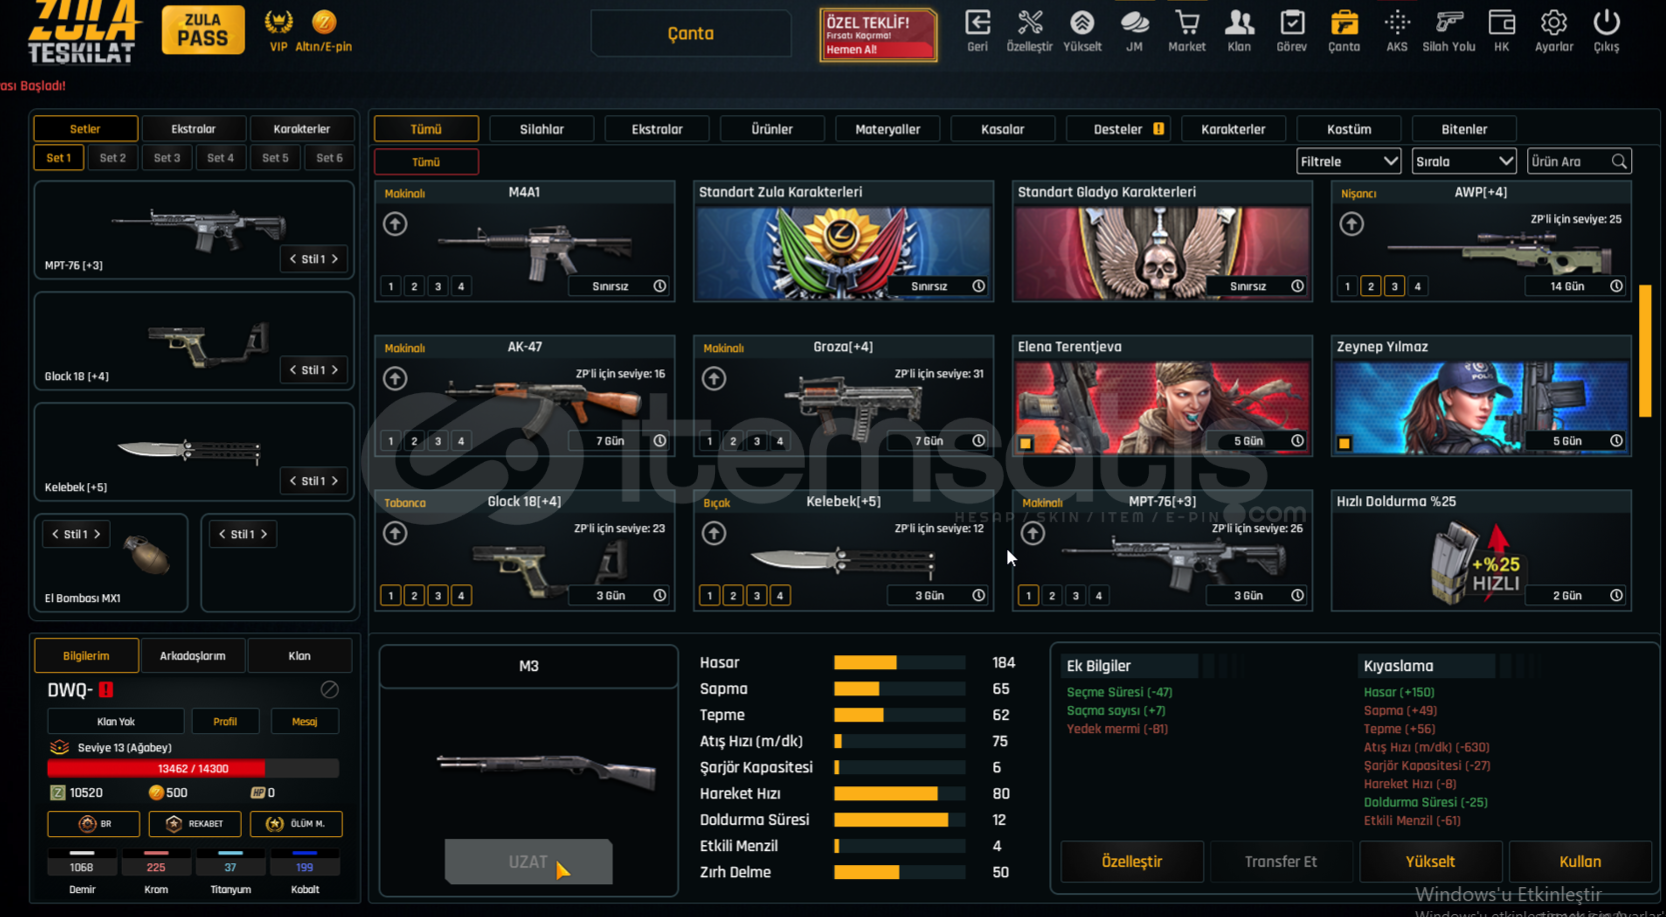Toggle slot 2 on AWP[+4] card

(1371, 287)
